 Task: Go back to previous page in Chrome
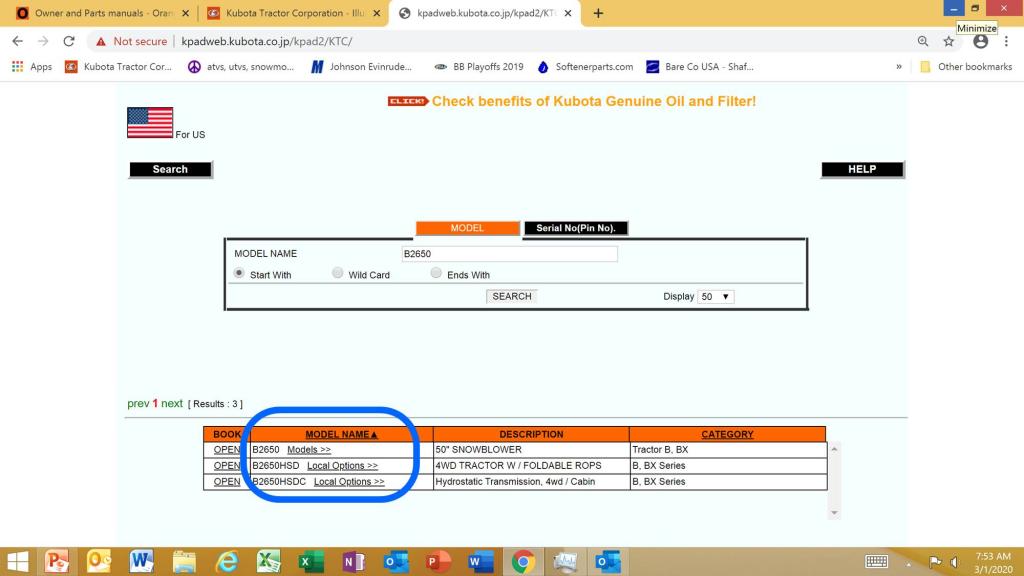click(18, 41)
